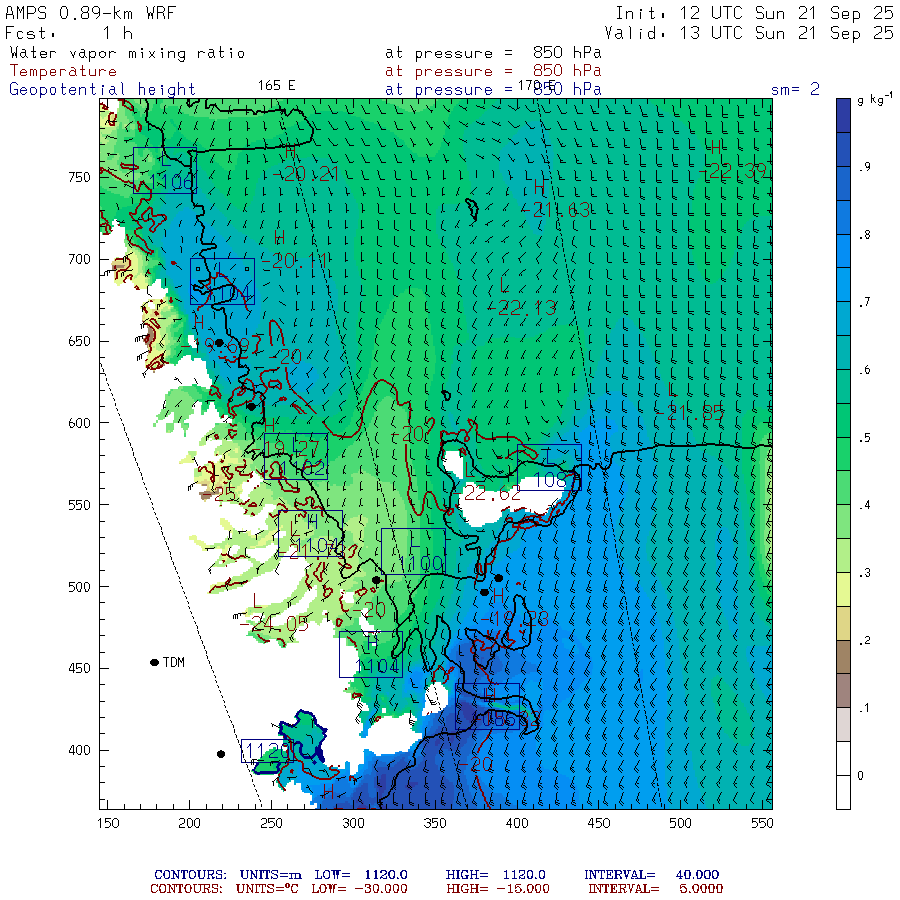Click the red '-22.13' temperature low value
The height and width of the screenshot is (900, 900).
[522, 308]
